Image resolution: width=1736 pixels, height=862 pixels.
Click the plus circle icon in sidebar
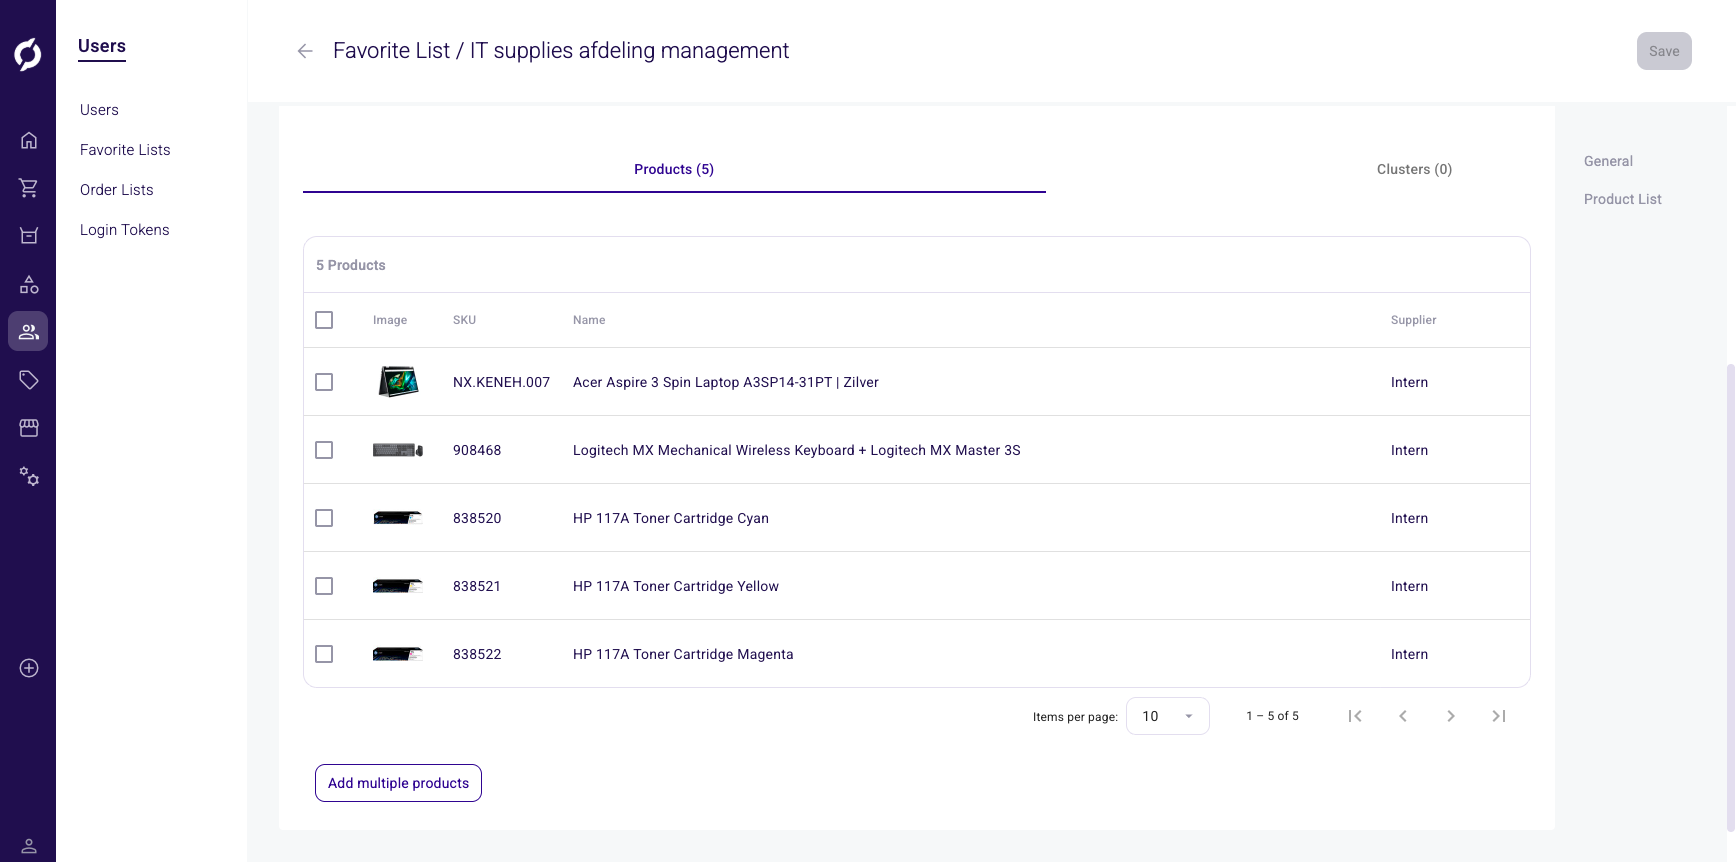pos(29,668)
